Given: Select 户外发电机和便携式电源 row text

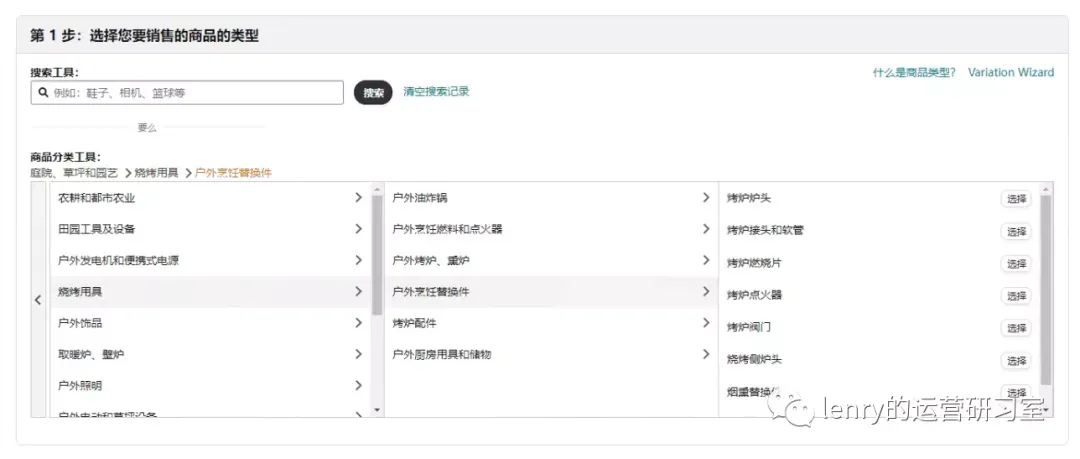Looking at the screenshot, I should coord(118,261).
